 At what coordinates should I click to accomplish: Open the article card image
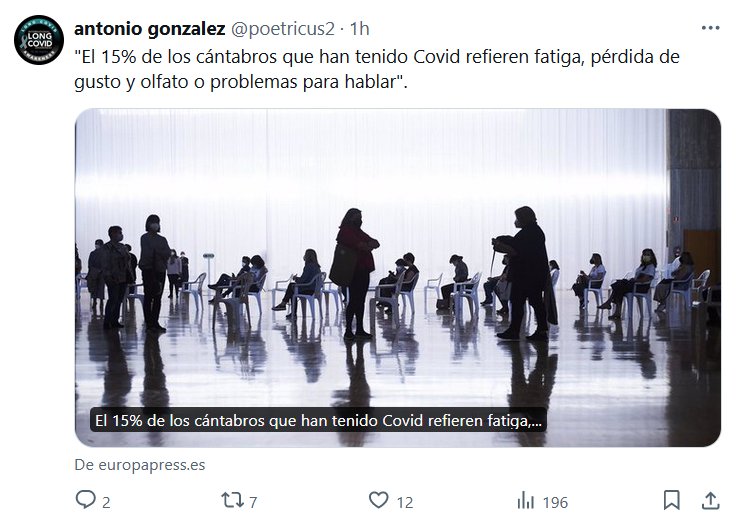pos(397,278)
